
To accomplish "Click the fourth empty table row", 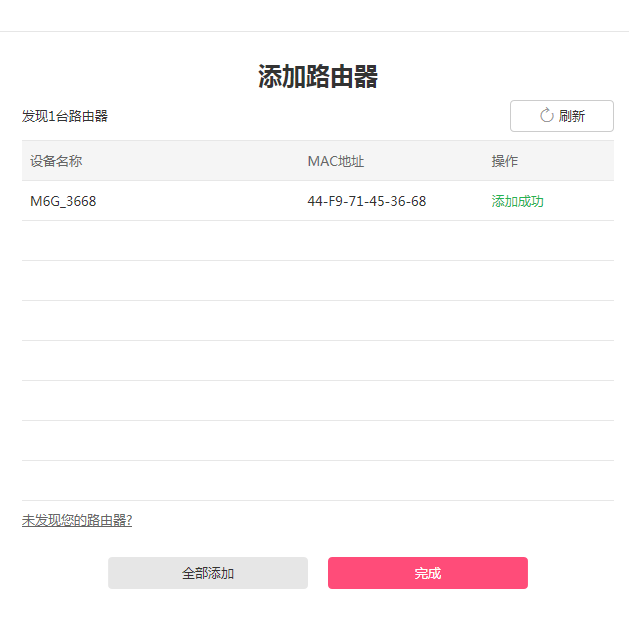I will (318, 361).
